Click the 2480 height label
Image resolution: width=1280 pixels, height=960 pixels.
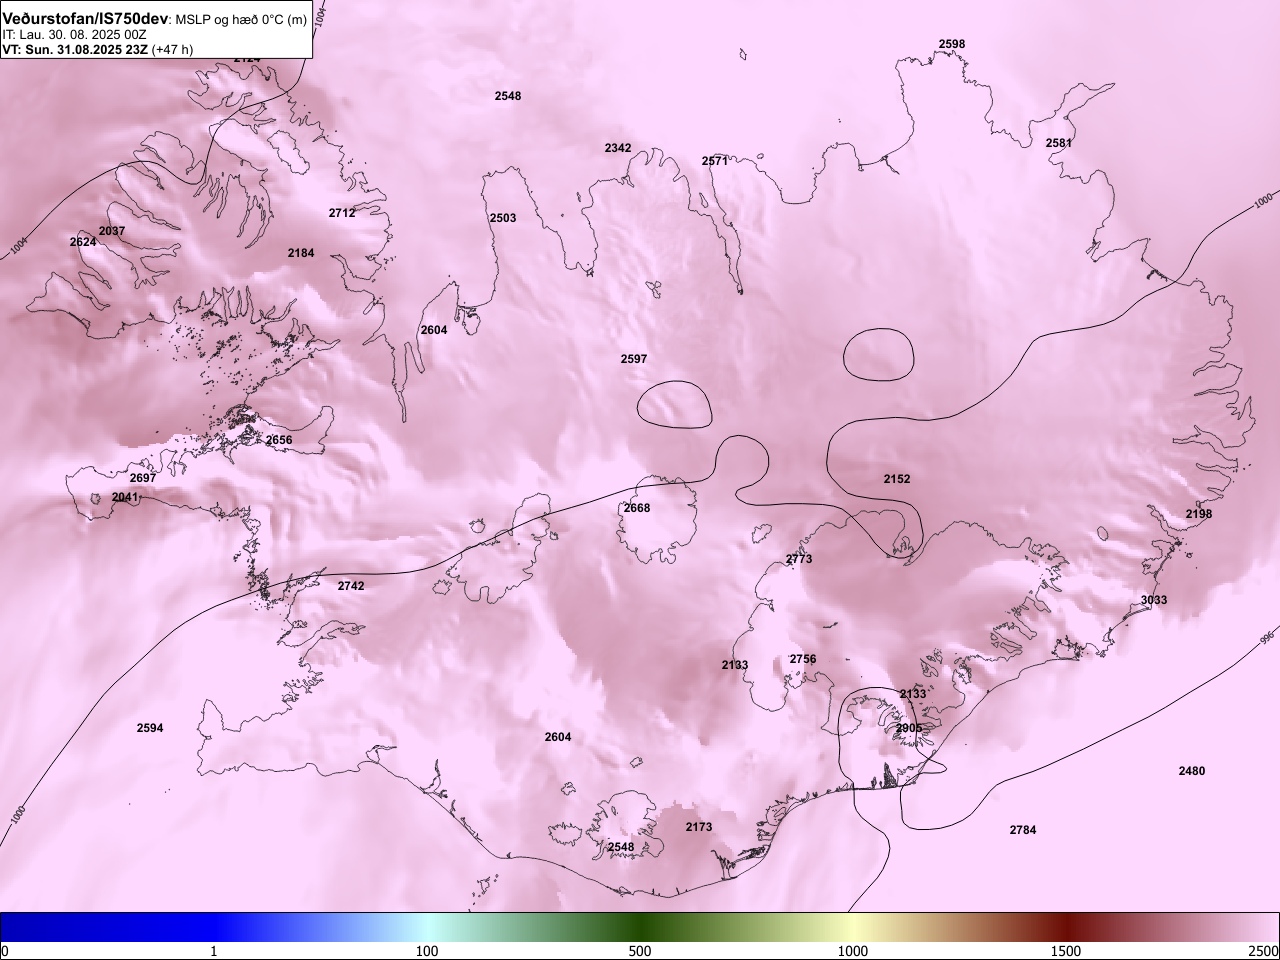pyautogui.click(x=1192, y=771)
